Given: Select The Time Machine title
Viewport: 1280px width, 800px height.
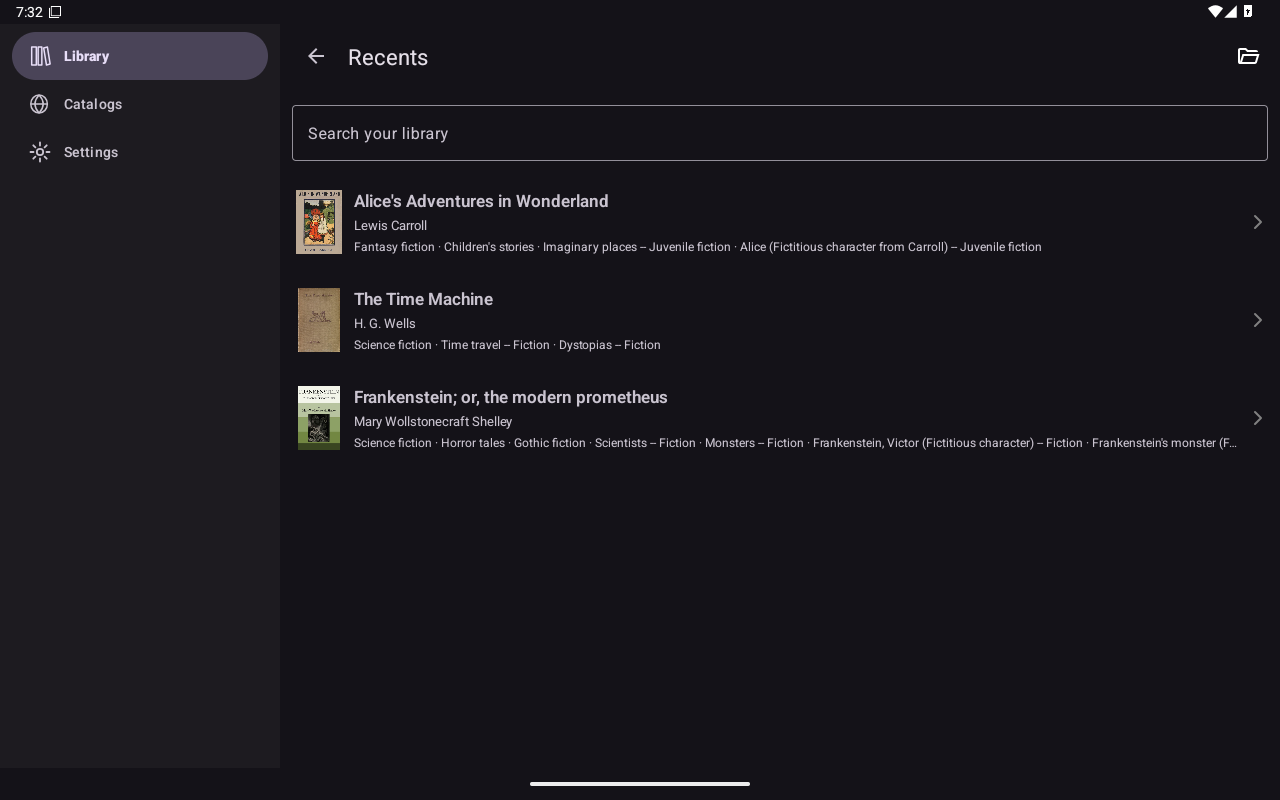Looking at the screenshot, I should (423, 299).
